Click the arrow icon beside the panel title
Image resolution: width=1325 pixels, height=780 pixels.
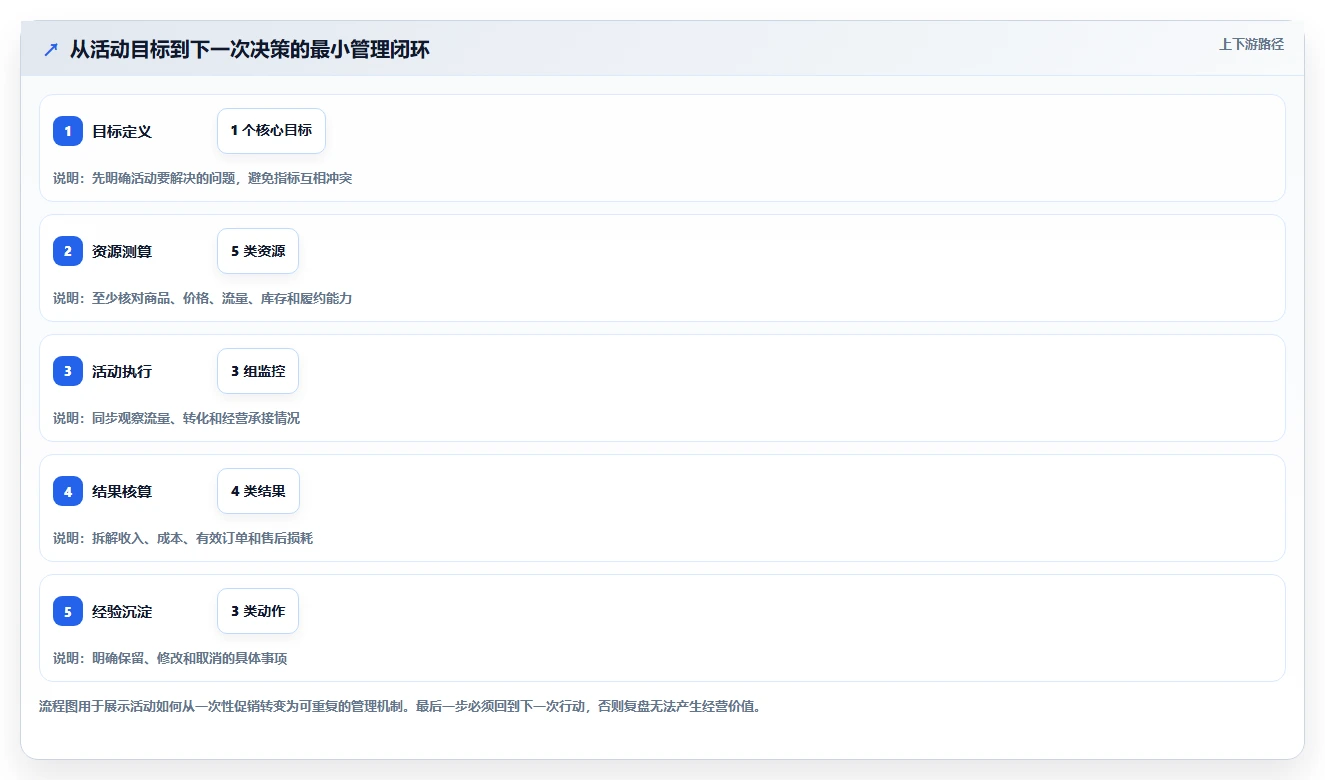51,49
